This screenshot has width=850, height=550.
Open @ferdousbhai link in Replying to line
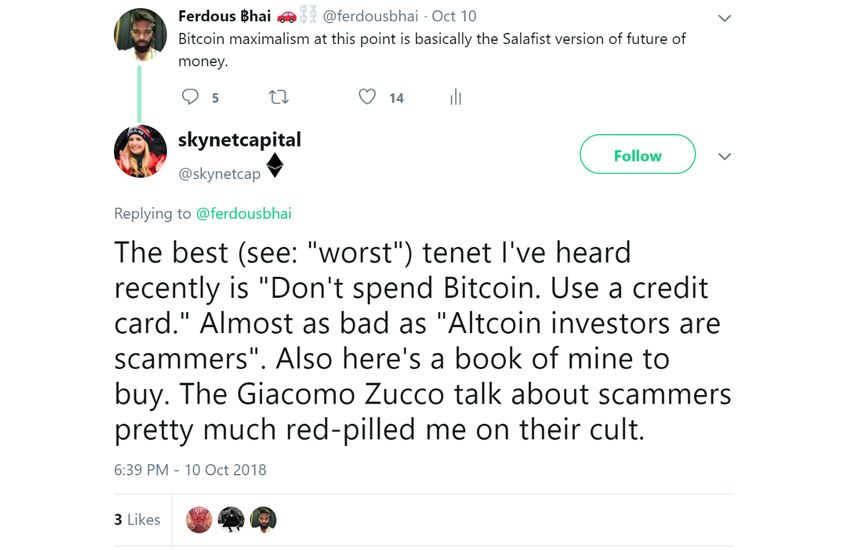(243, 213)
